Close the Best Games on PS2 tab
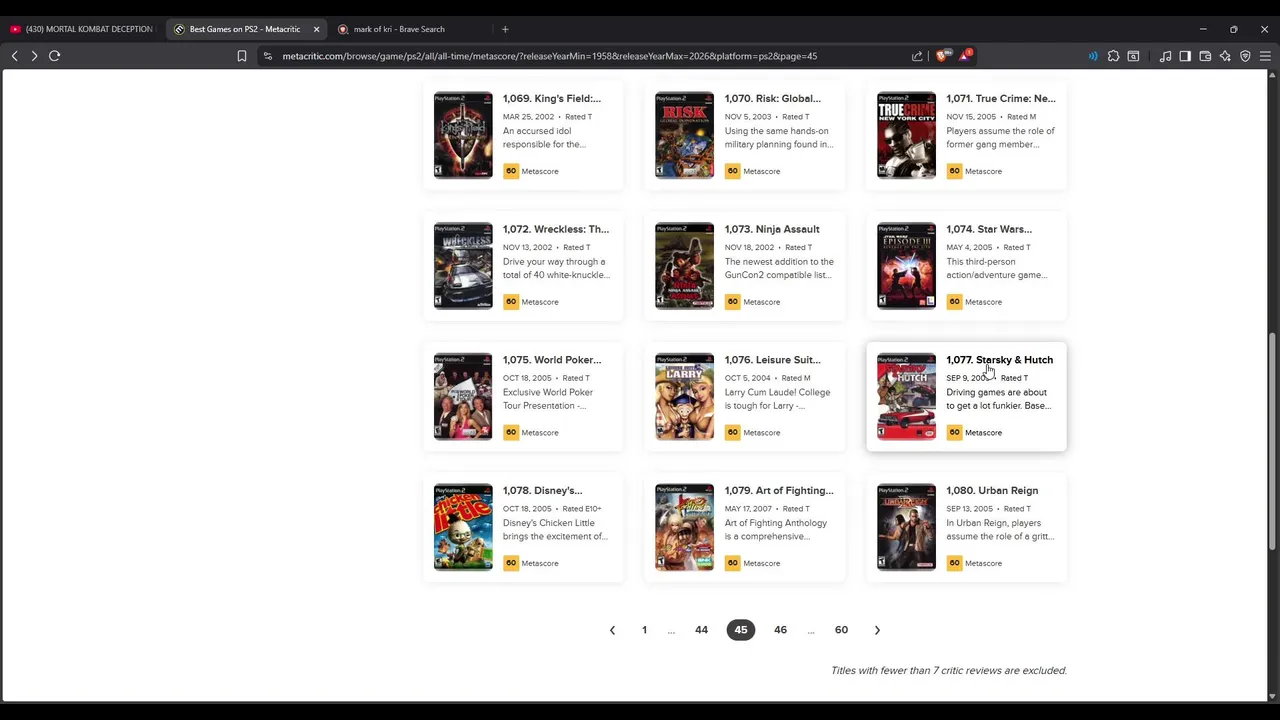This screenshot has width=1280, height=720. point(316,29)
